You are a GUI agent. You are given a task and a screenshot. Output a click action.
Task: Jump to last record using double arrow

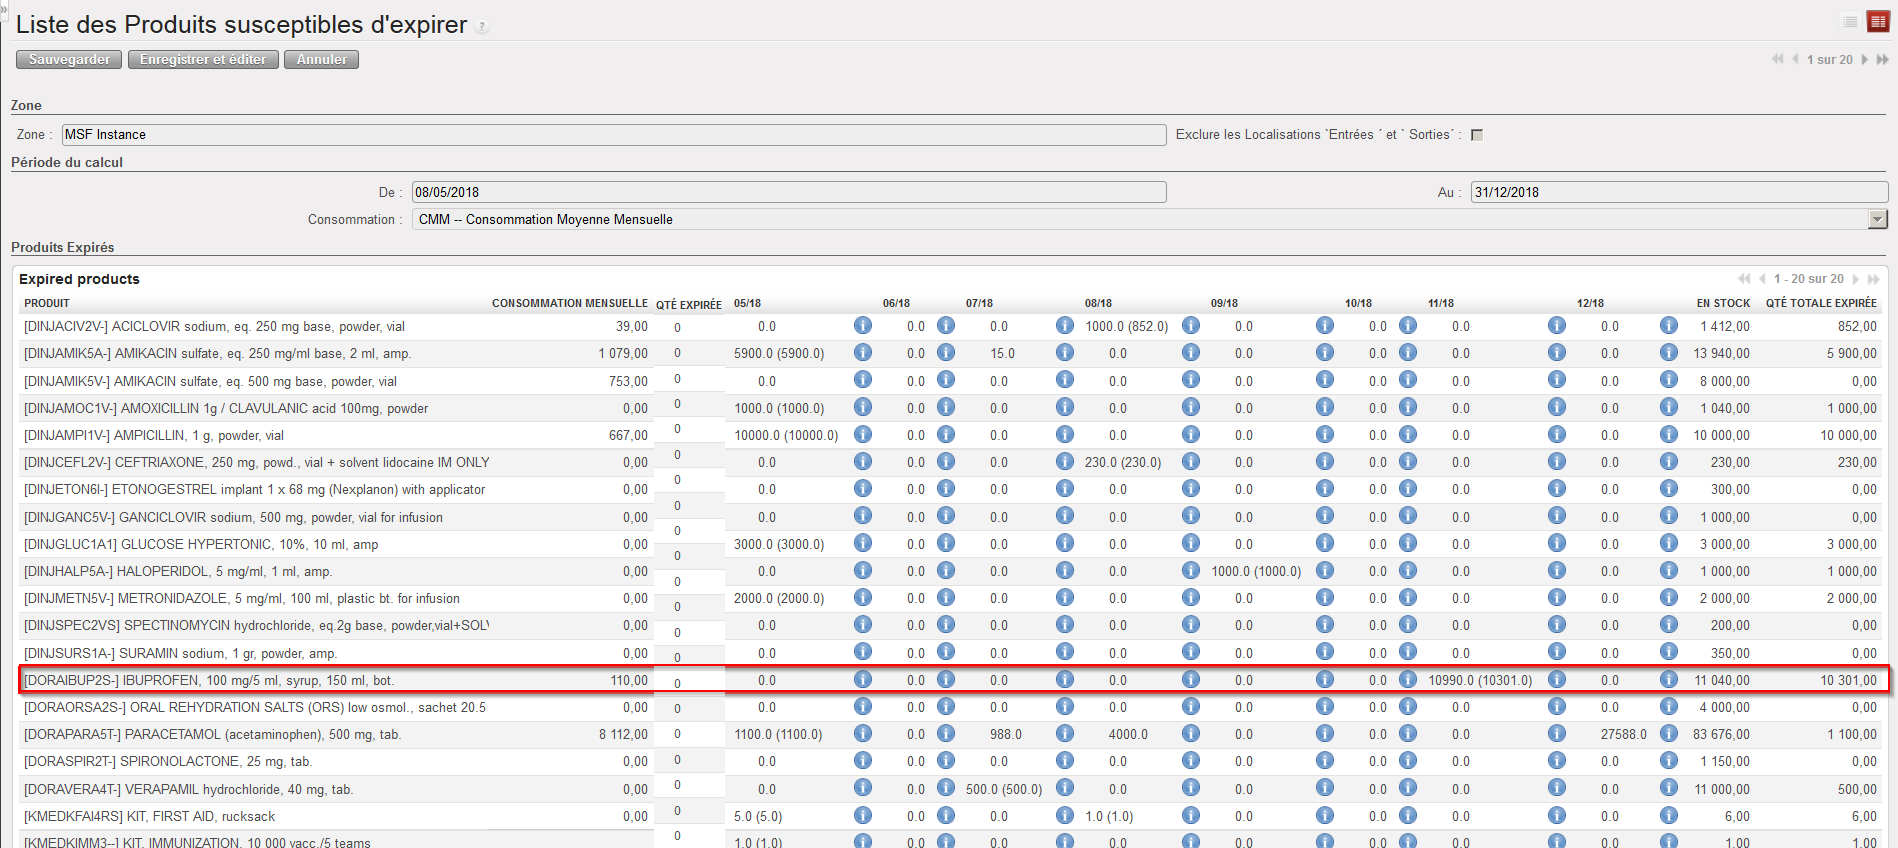pyautogui.click(x=1882, y=60)
